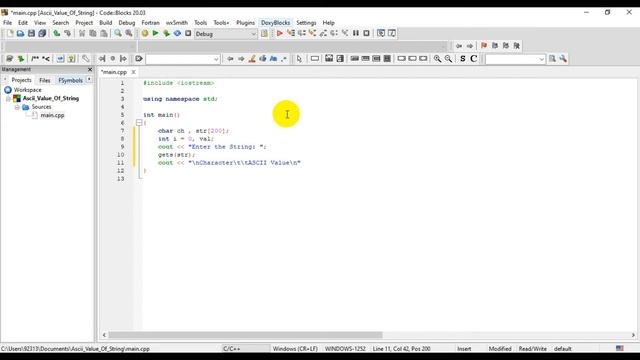This screenshot has height=360, width=640.
Task: Click the Abort build icon
Action: coord(188,33)
